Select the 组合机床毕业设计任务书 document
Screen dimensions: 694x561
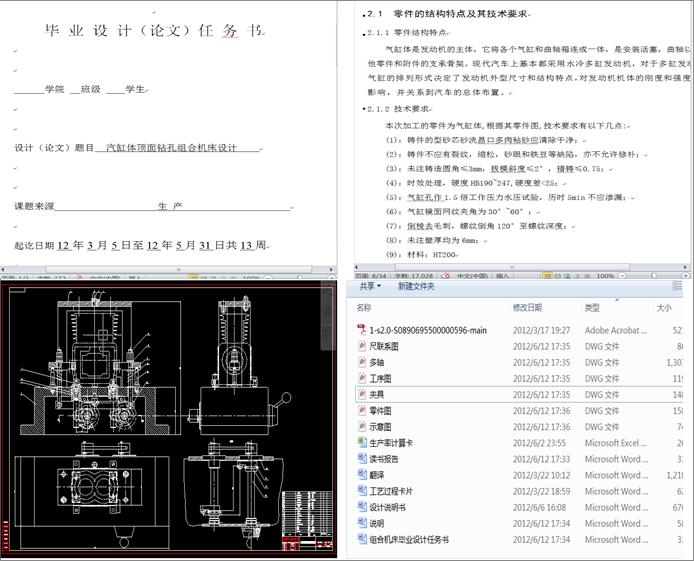click(x=403, y=539)
